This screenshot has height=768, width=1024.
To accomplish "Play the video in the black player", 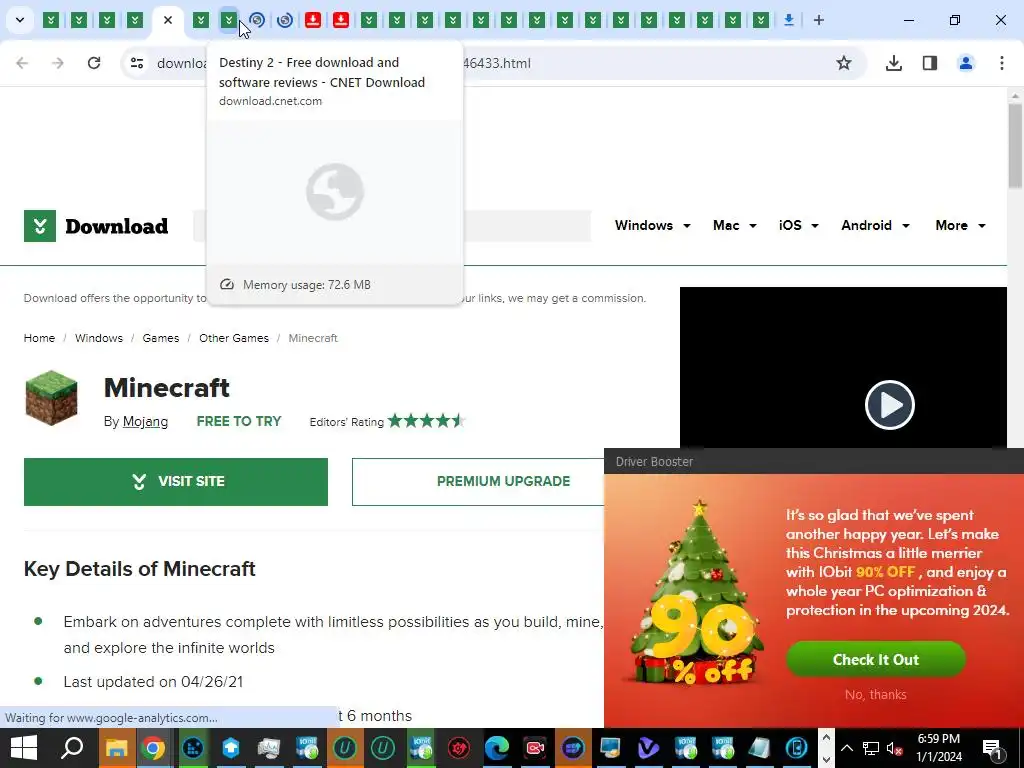I will 889,405.
